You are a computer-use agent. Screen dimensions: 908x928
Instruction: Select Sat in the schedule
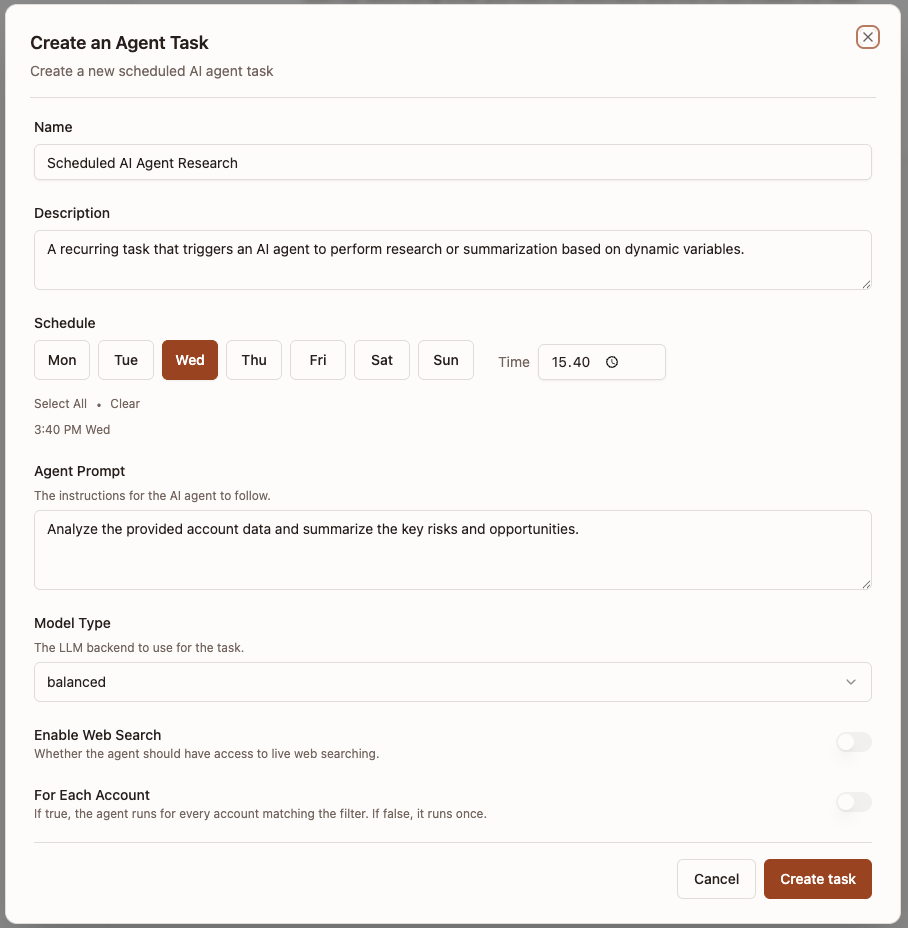pos(381,360)
